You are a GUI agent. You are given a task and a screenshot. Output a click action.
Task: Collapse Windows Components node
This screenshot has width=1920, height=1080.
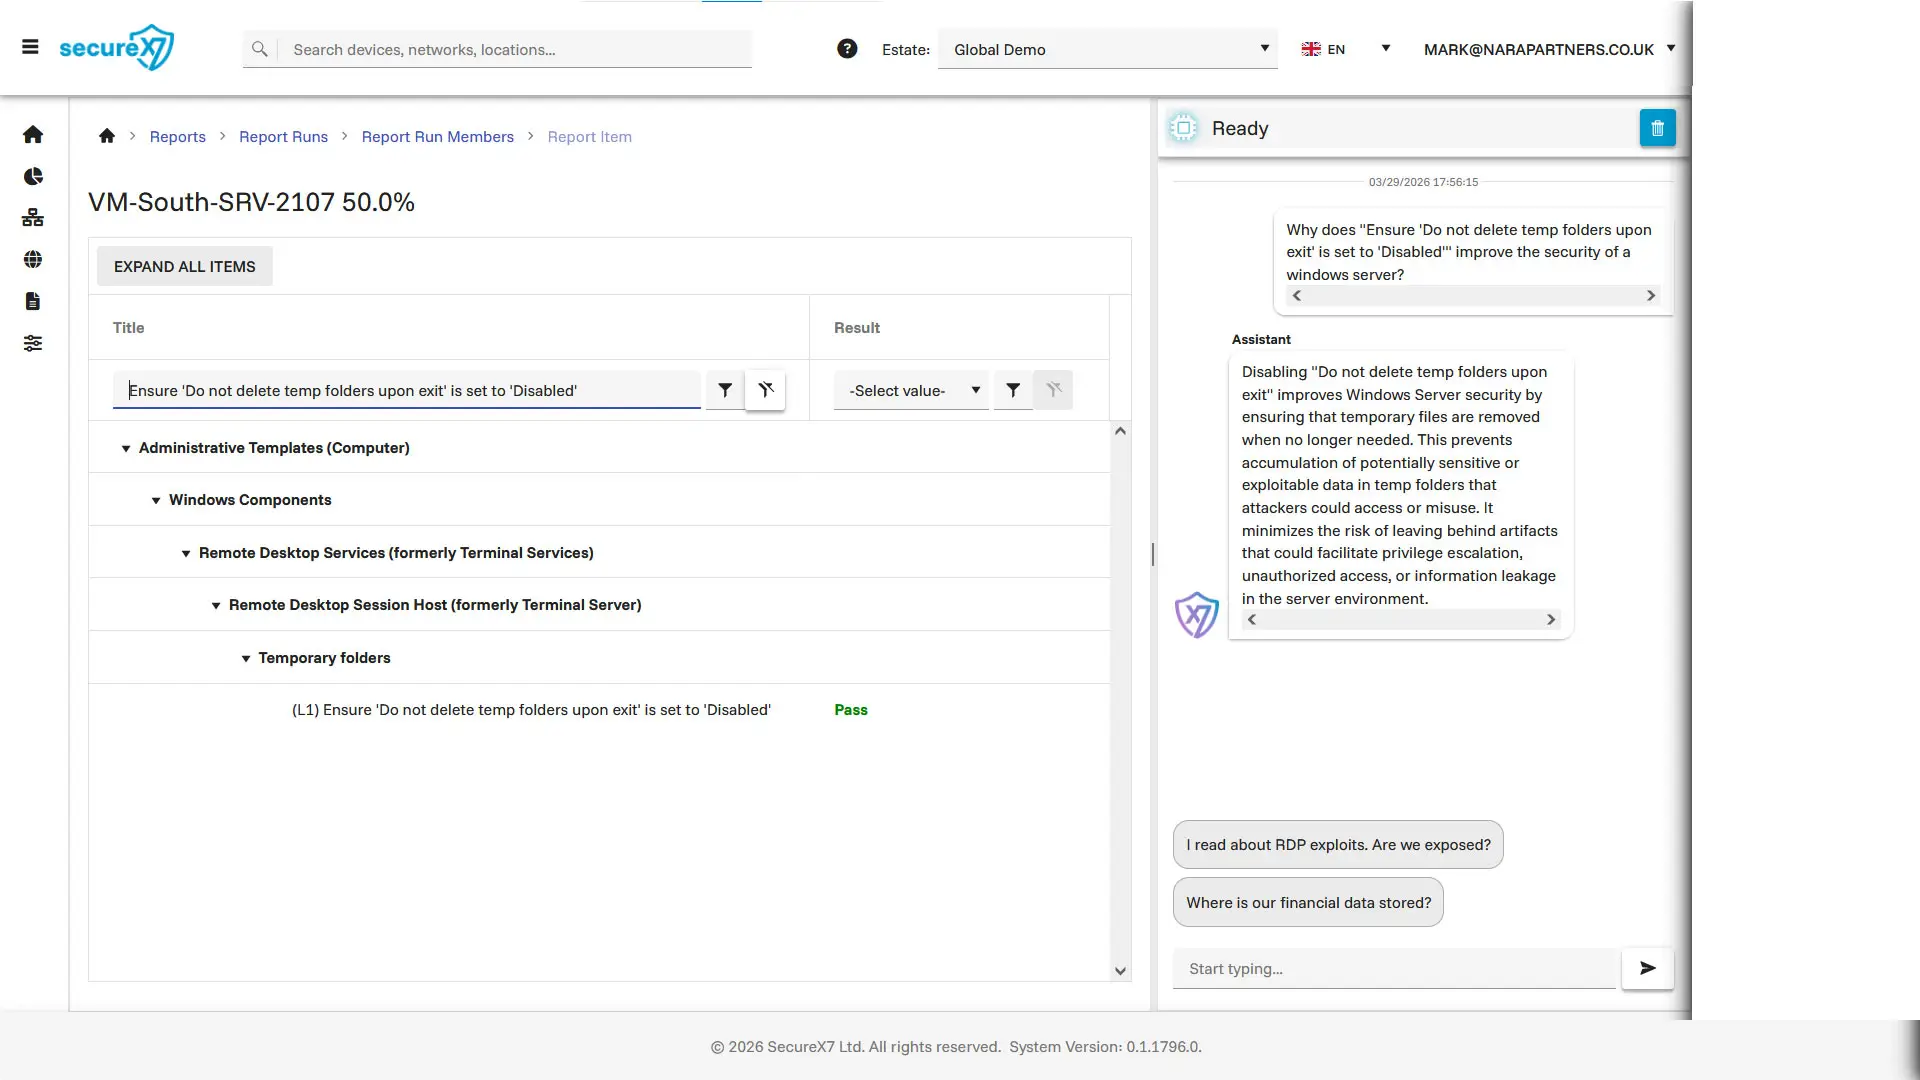[156, 501]
